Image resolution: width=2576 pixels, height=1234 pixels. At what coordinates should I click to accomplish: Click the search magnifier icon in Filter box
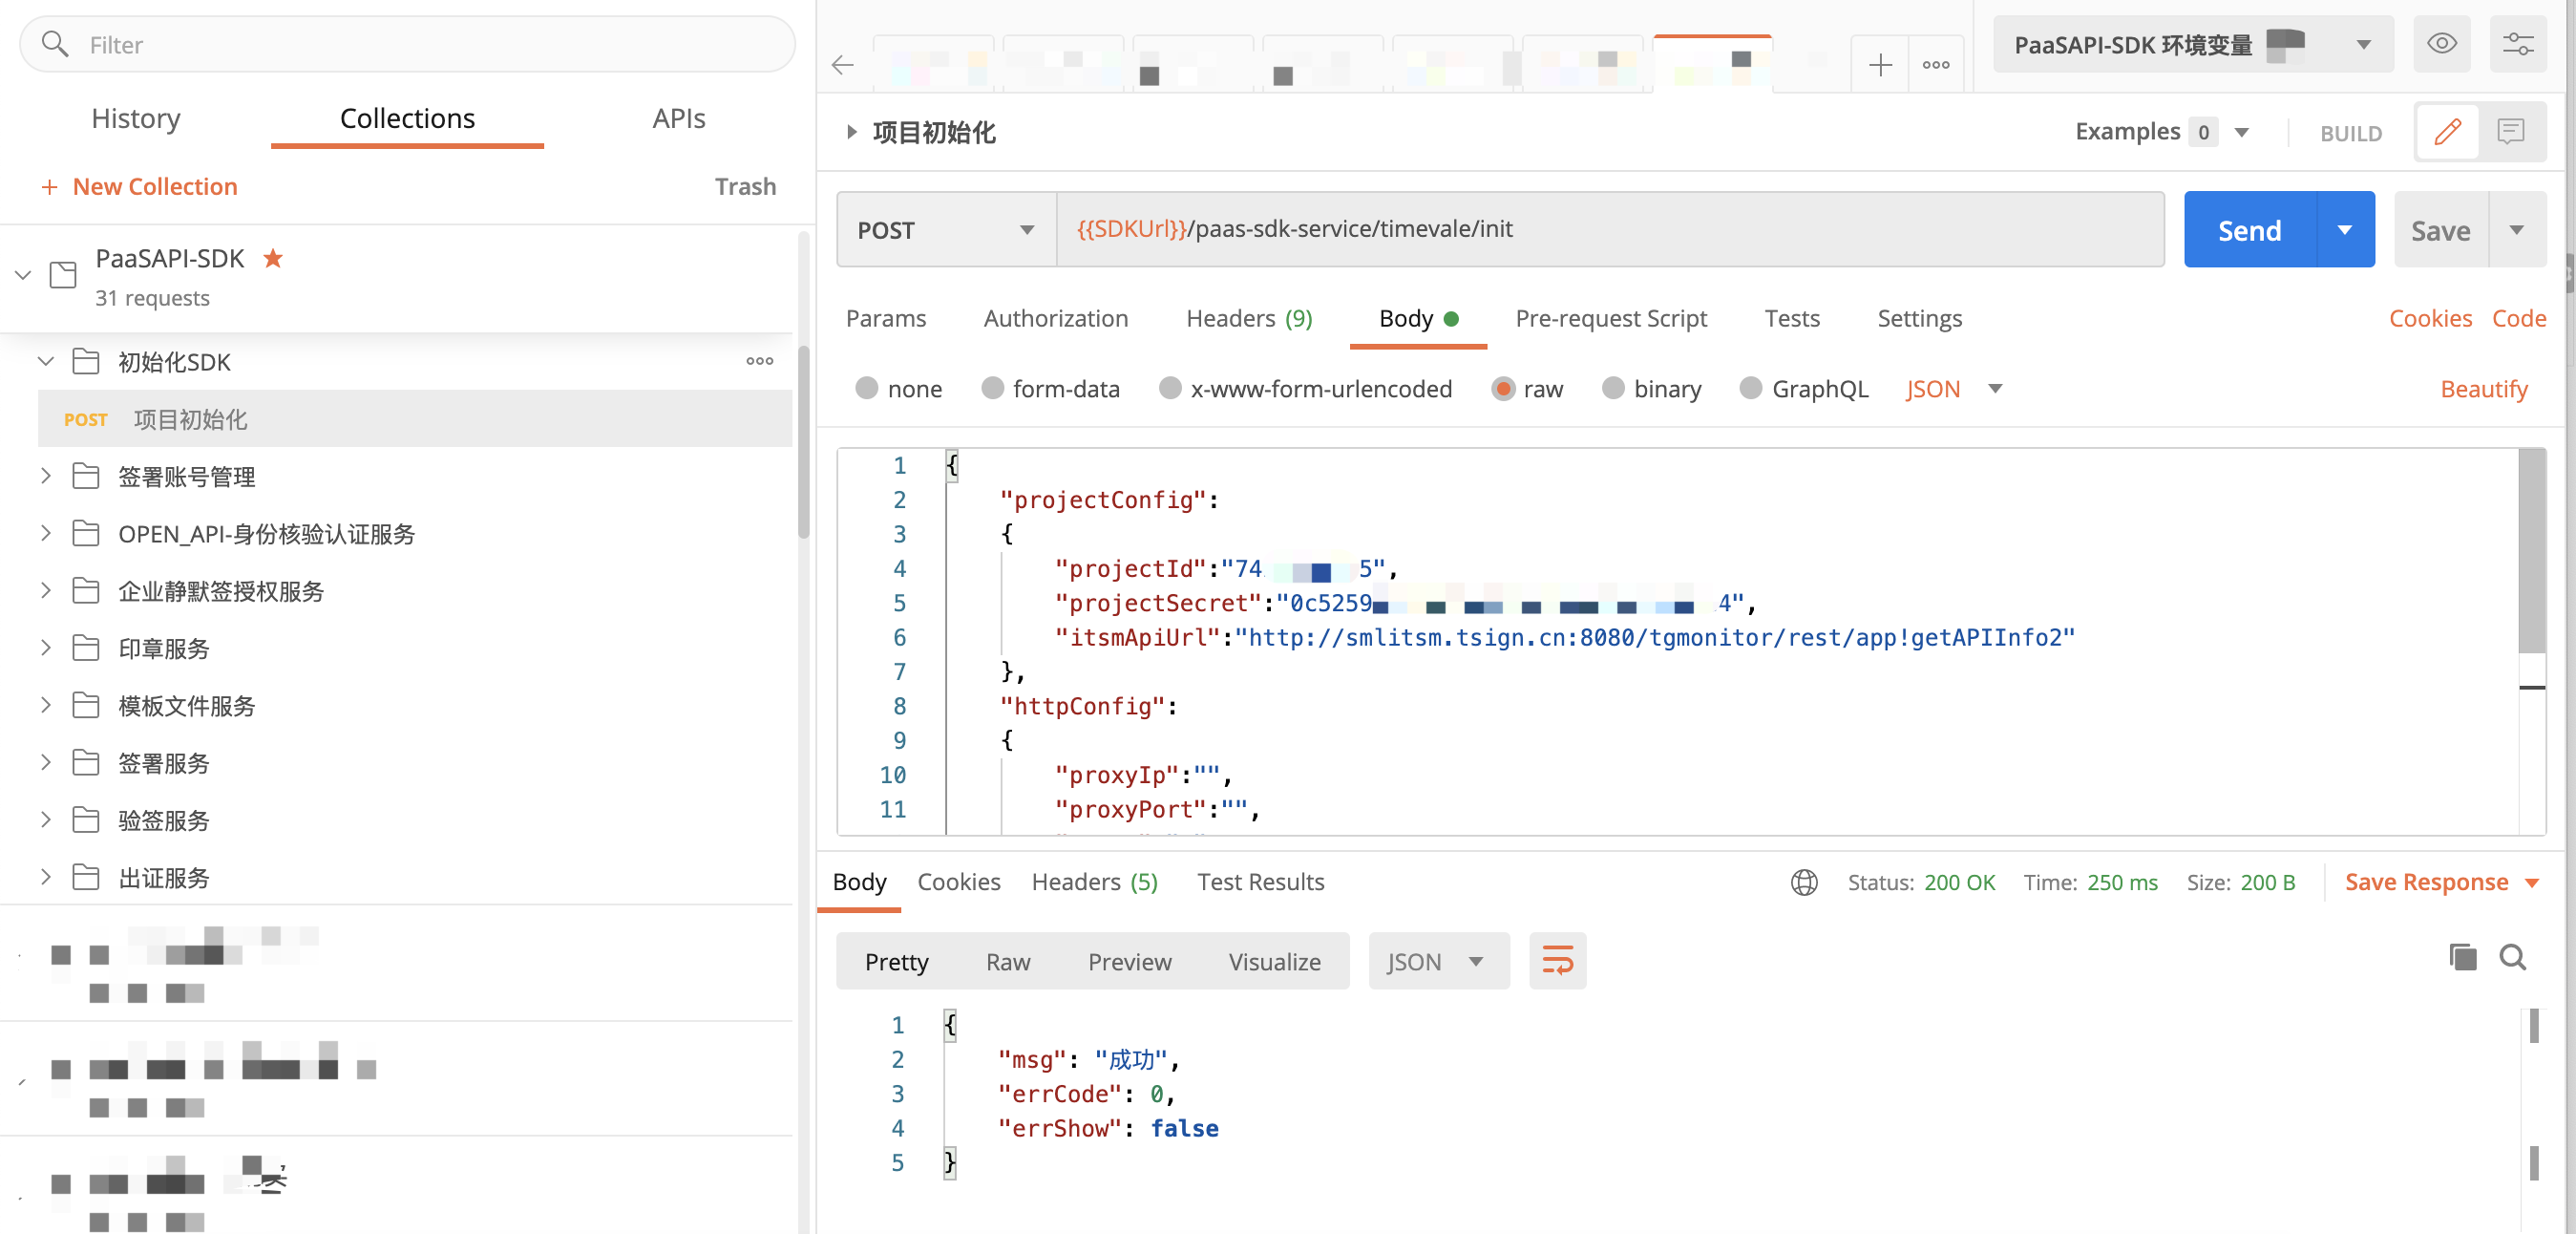pos(55,44)
